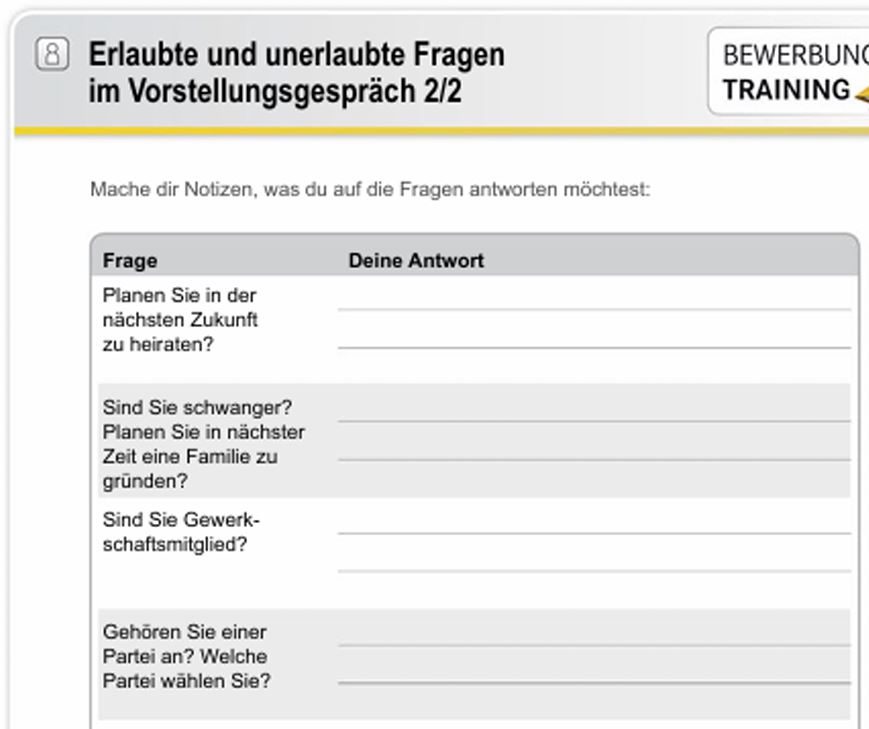Click the 'Frage' column header

tap(130, 261)
